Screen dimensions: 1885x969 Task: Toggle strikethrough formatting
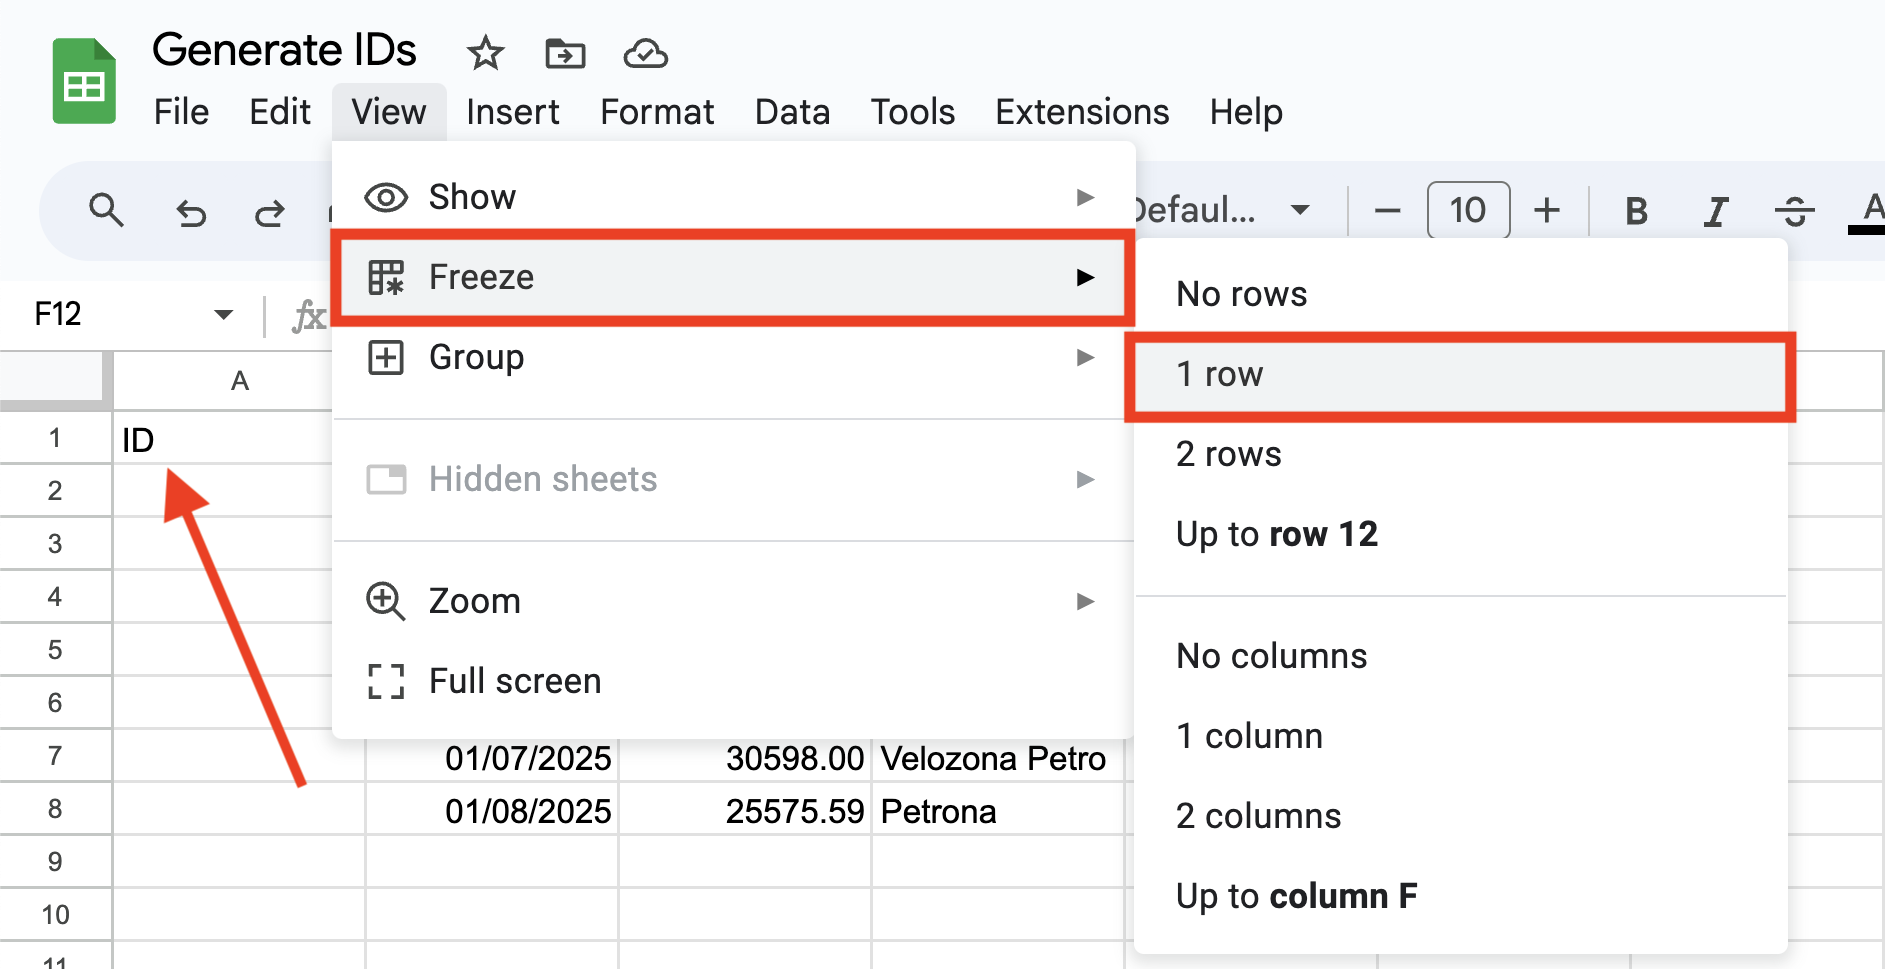[x=1795, y=211]
